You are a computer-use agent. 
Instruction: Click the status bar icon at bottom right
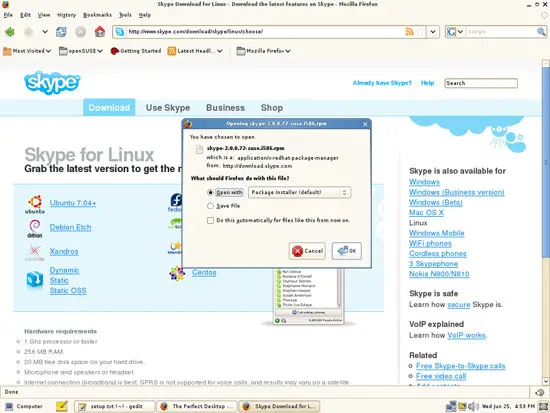pyautogui.click(x=539, y=392)
